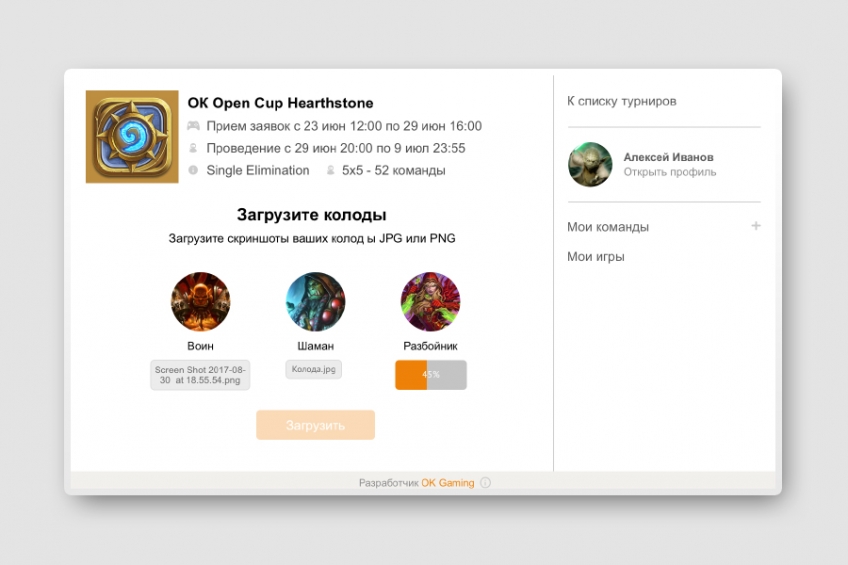Click the gamepad icon beside Прием заявок

point(193,126)
